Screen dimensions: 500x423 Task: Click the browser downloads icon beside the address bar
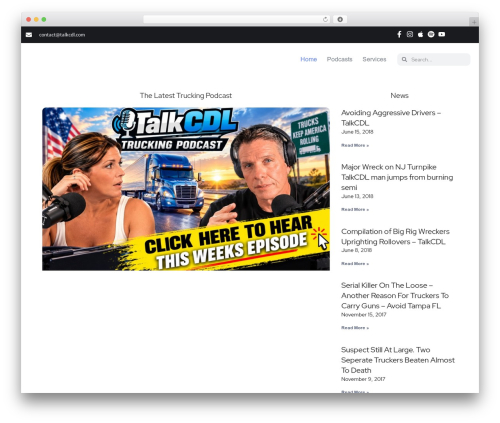tap(340, 19)
